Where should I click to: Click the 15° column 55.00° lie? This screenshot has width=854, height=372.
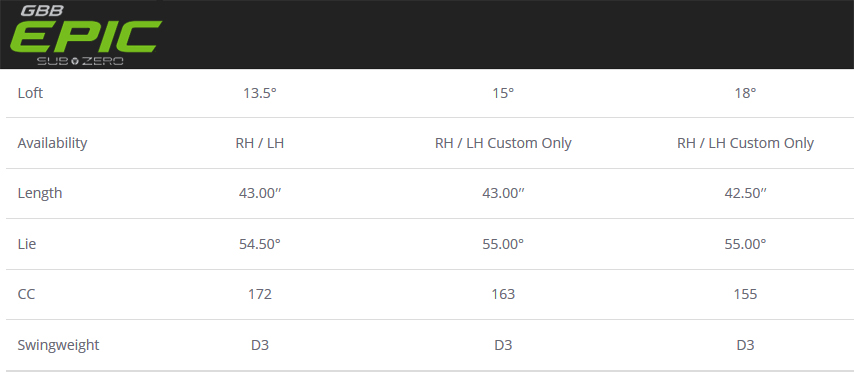point(503,244)
